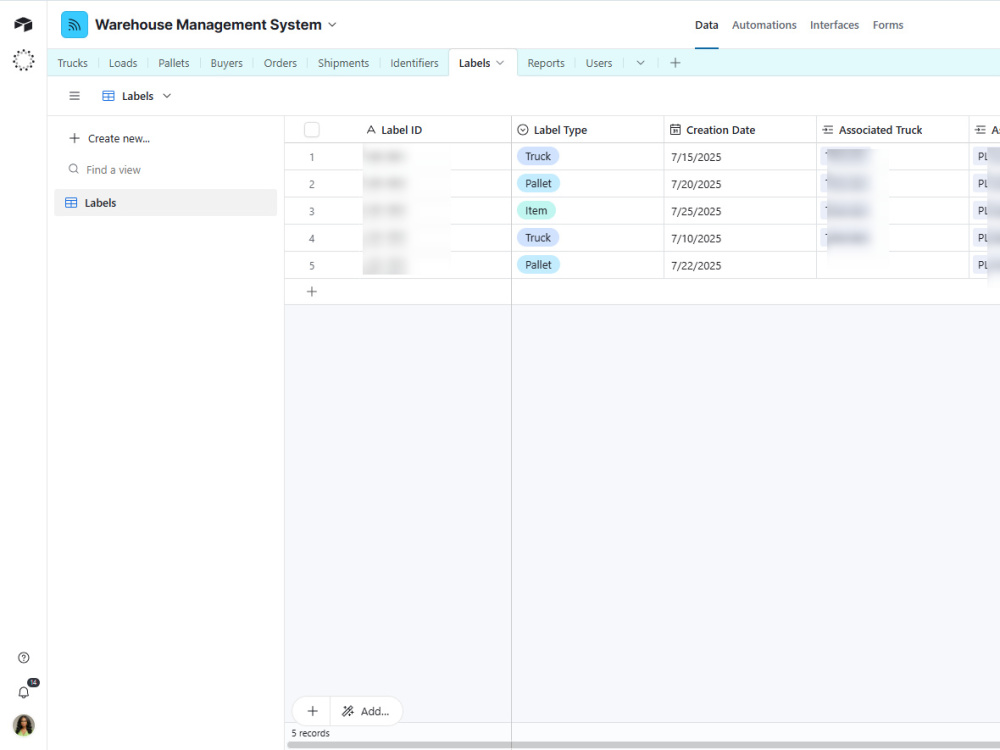Click the Label ID column text icon
This screenshot has height=750, width=1000.
click(371, 130)
